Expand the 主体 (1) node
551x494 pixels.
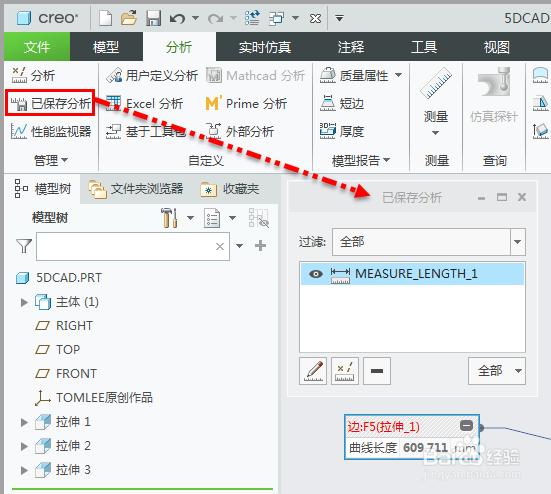[x=24, y=302]
